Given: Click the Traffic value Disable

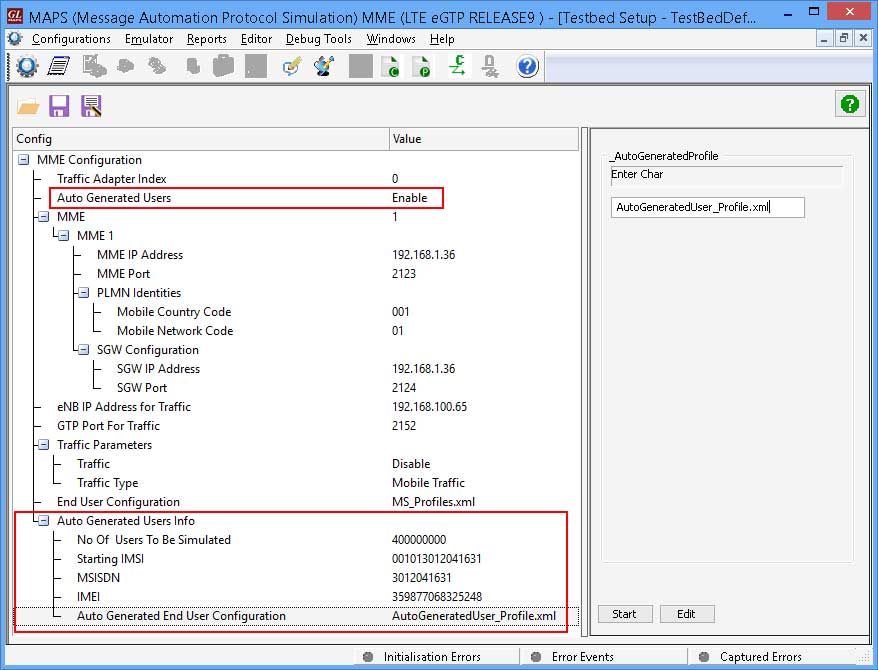Looking at the screenshot, I should pyautogui.click(x=411, y=464).
